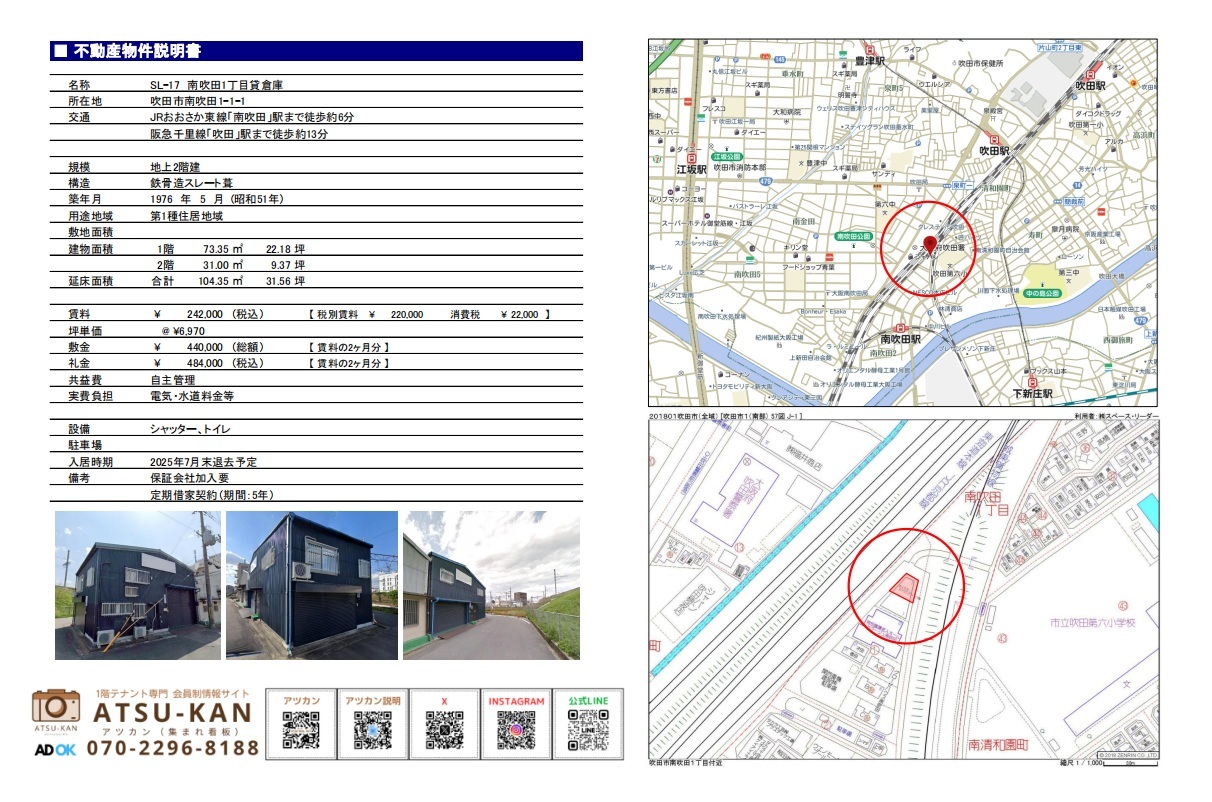The height and width of the screenshot is (802, 1212).
Task: Select the rent amount 242,000 (税込)
Action: 208,314
